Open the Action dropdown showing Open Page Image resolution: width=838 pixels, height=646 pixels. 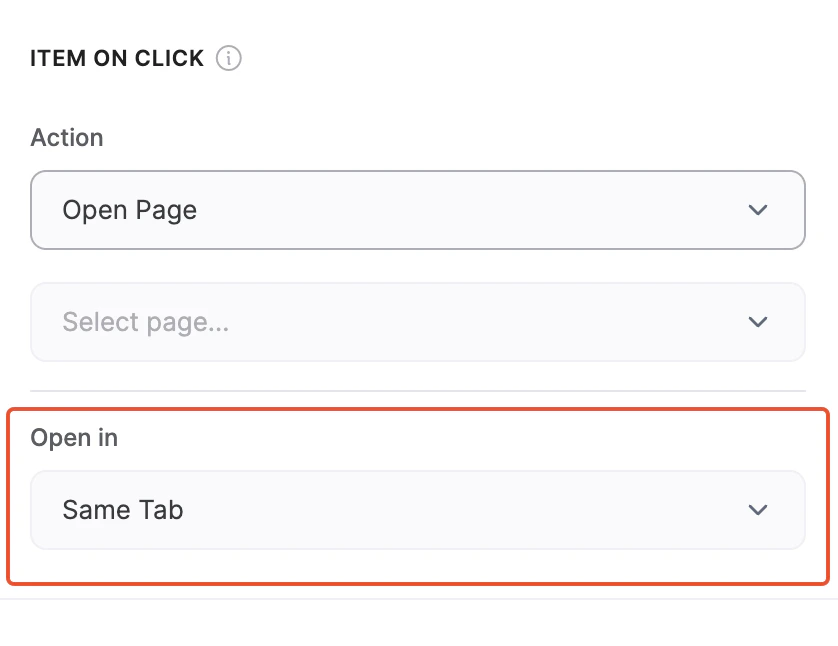click(x=418, y=210)
